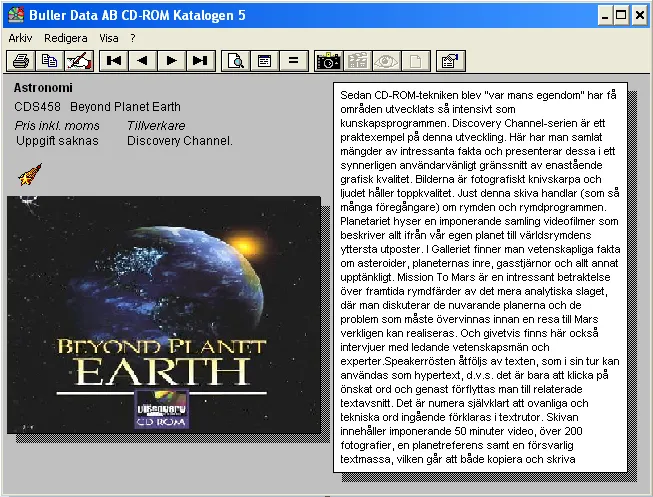This screenshot has width=653, height=497.
Task: Click the greyed blank page icon
Action: [415, 61]
